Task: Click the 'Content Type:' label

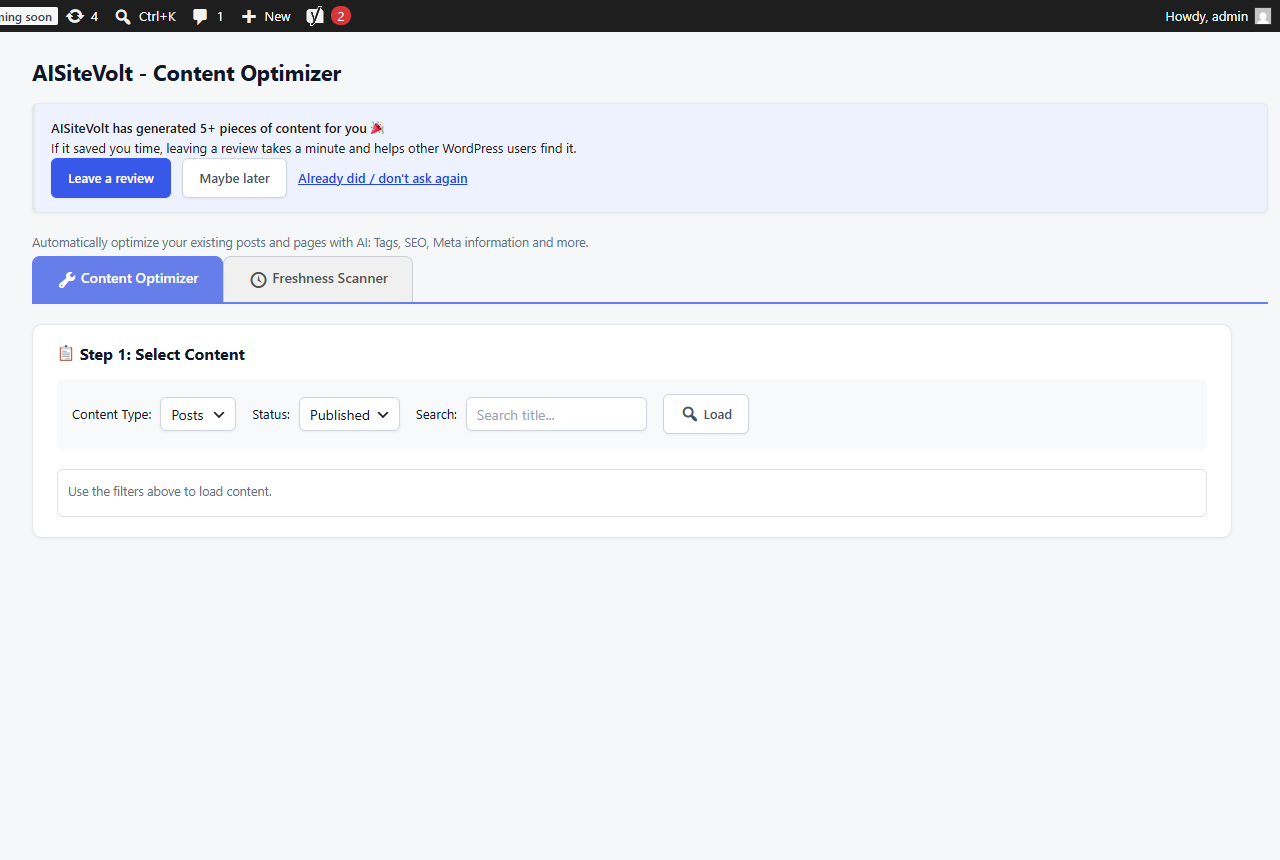Action: [112, 414]
